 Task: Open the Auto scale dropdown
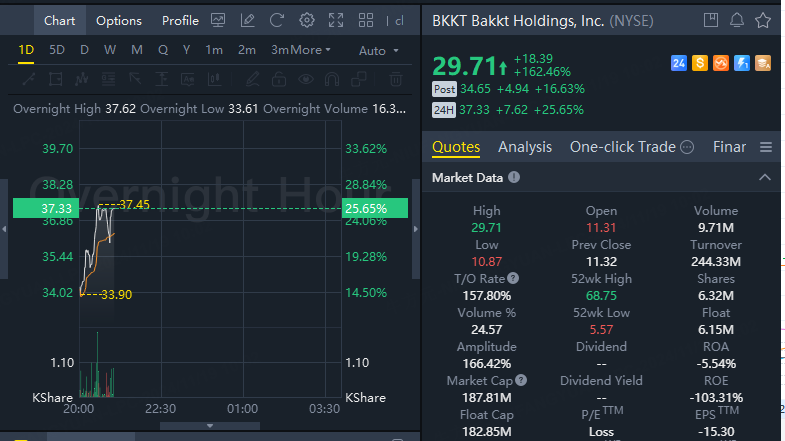pos(378,51)
